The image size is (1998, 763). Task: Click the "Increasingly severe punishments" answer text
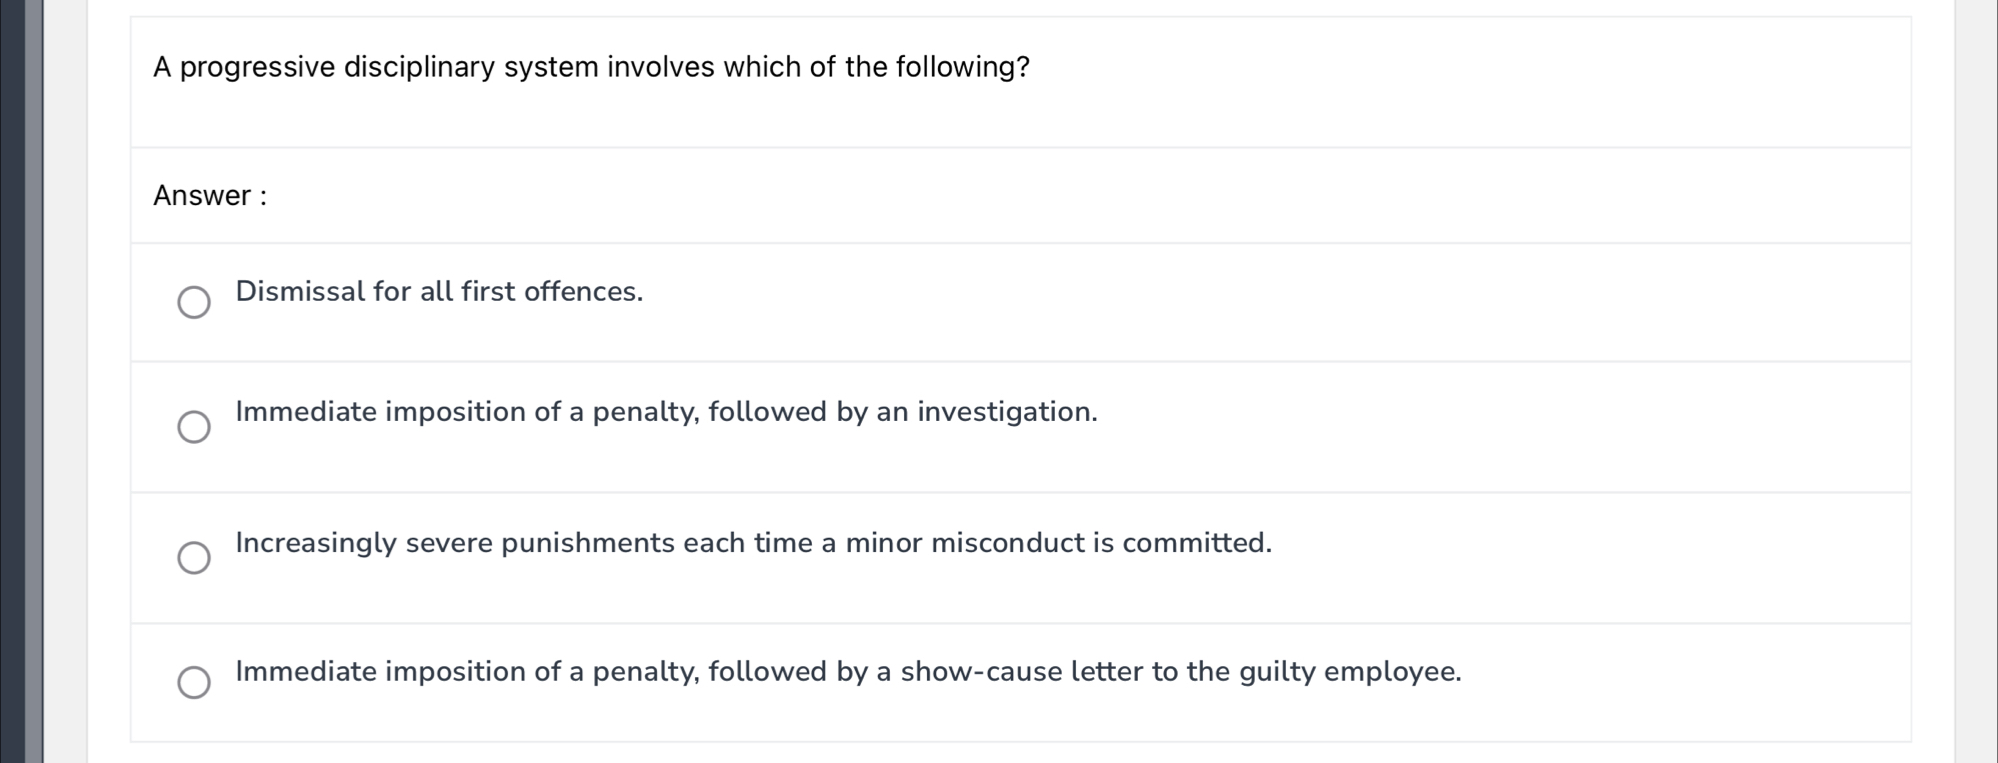click(x=753, y=543)
